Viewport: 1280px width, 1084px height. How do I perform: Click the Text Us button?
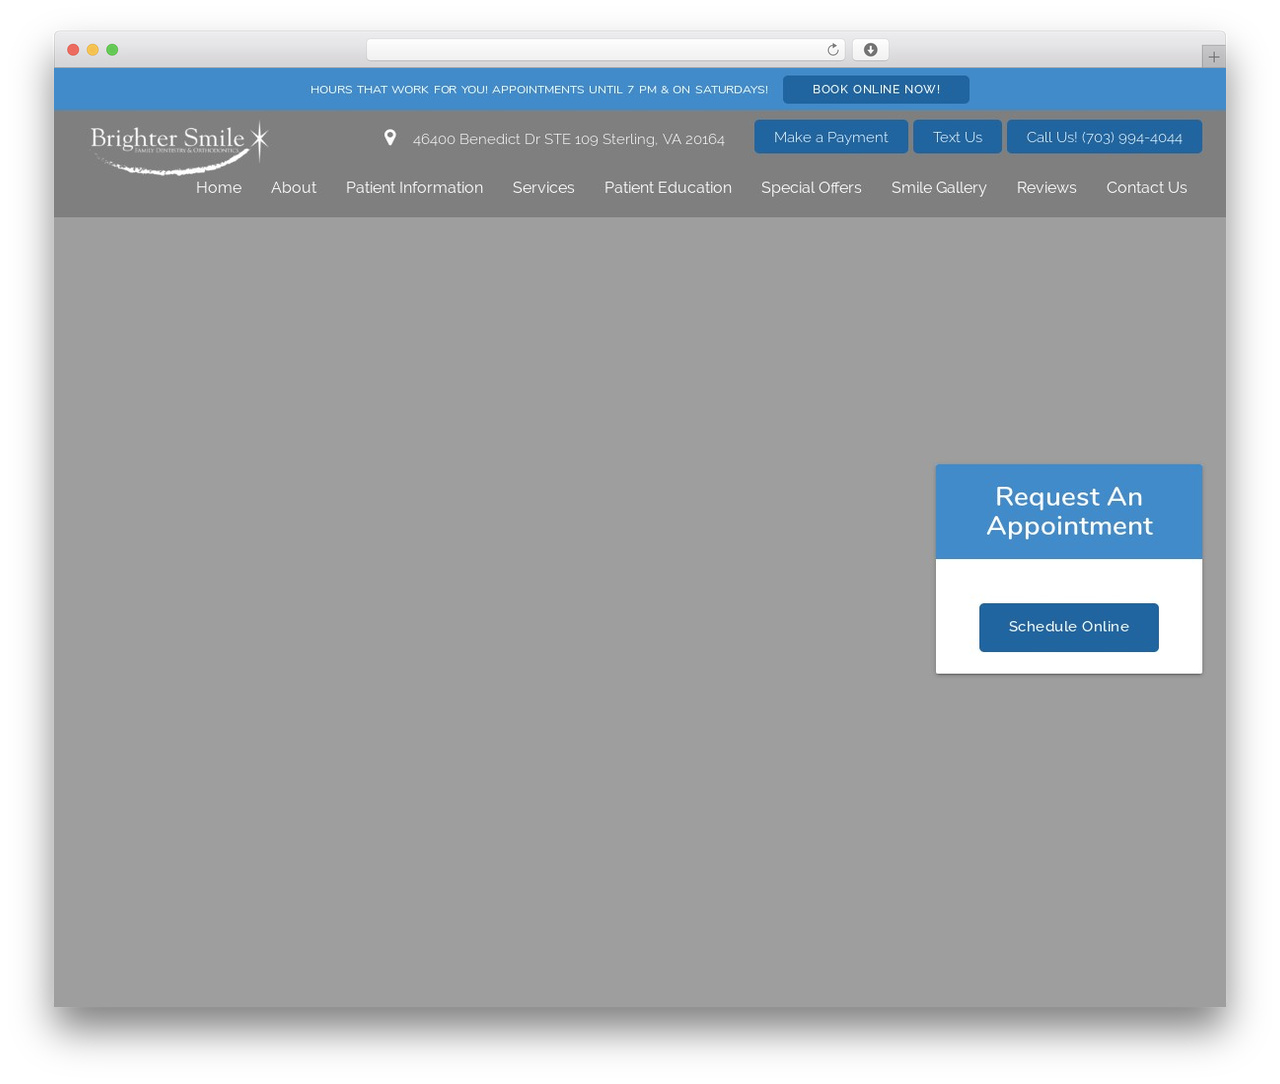pyautogui.click(x=957, y=137)
